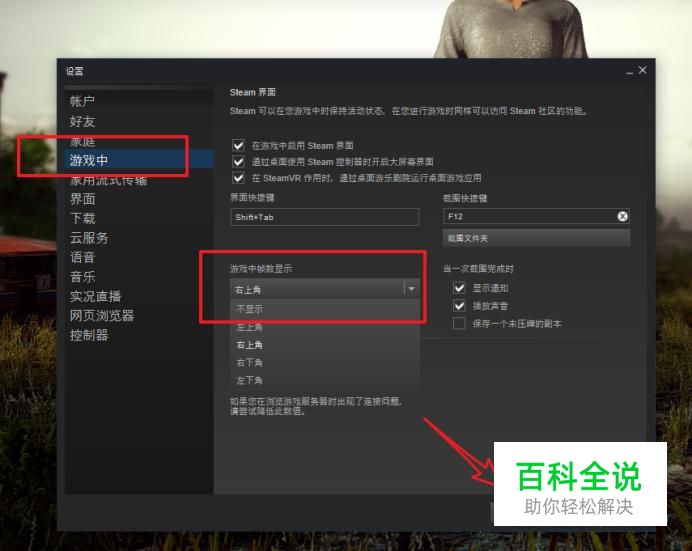This screenshot has height=551, width=692.
Task: Open the 网页浏览器 settings category
Action: click(102, 315)
